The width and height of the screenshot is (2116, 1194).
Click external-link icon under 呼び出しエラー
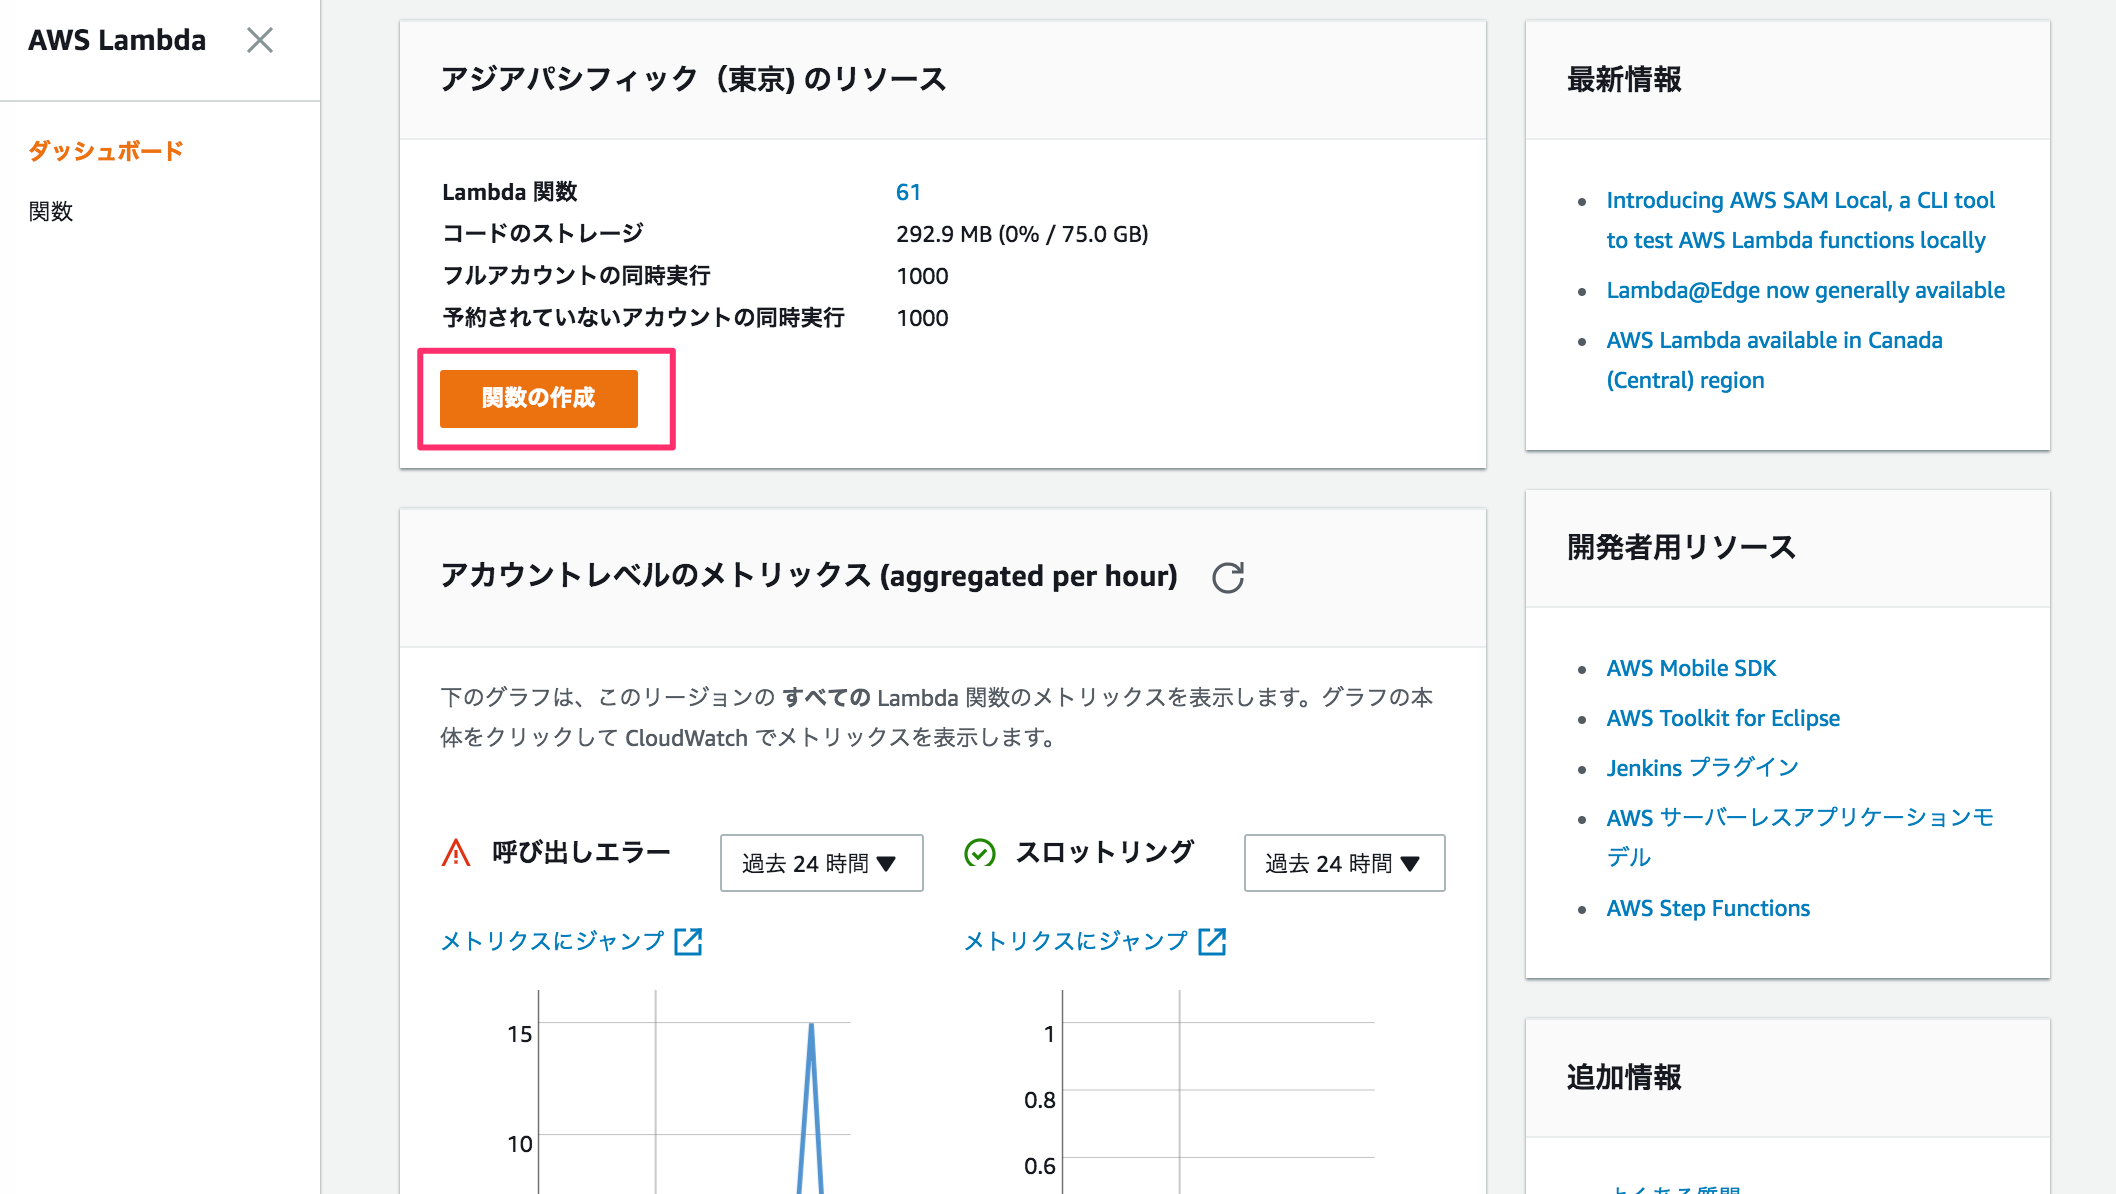click(688, 941)
